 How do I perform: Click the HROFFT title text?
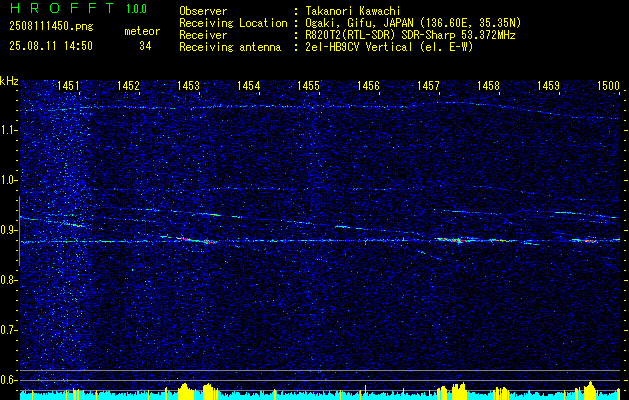click(61, 8)
